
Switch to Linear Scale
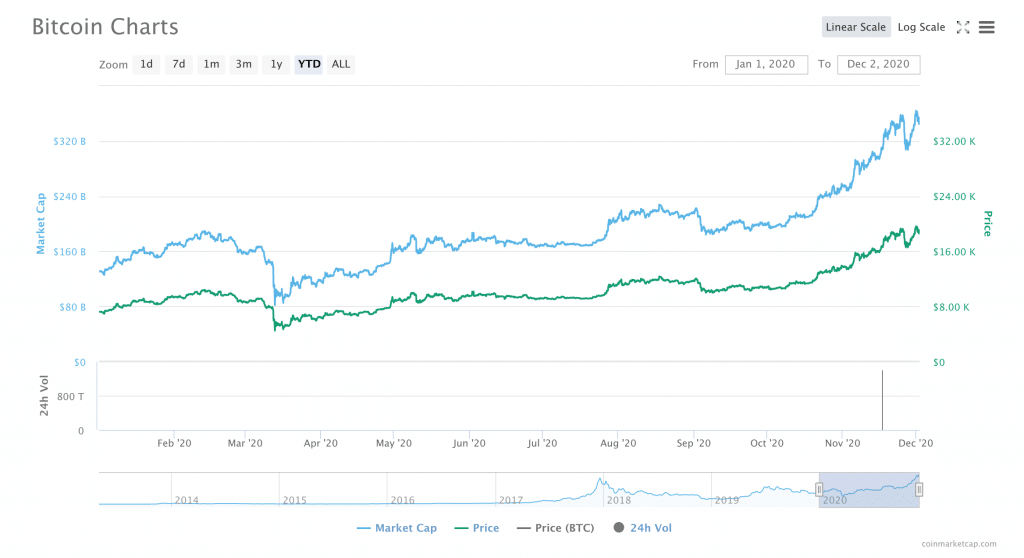pos(856,27)
